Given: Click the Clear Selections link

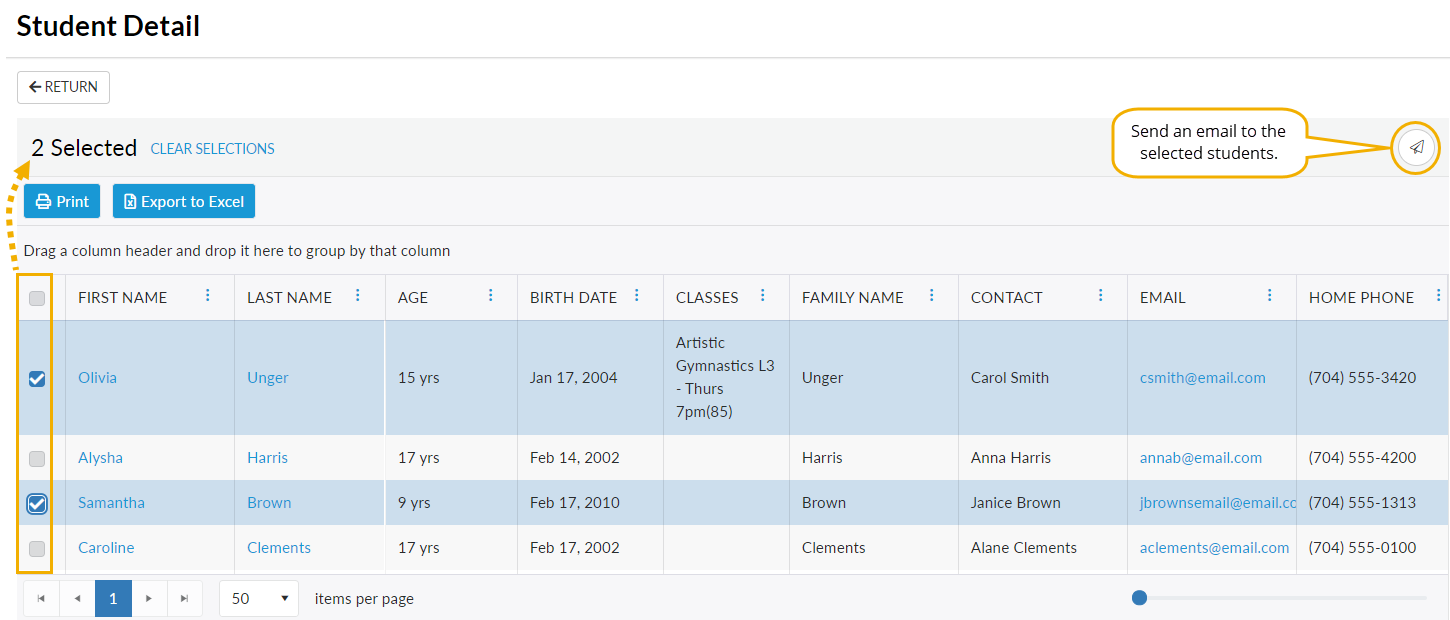Looking at the screenshot, I should [x=212, y=149].
